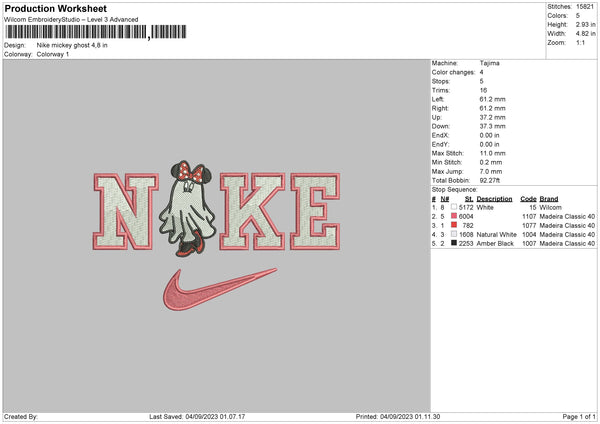Click the Zoom value 1:1
Image resolution: width=600 pixels, height=424 pixels.
580,42
